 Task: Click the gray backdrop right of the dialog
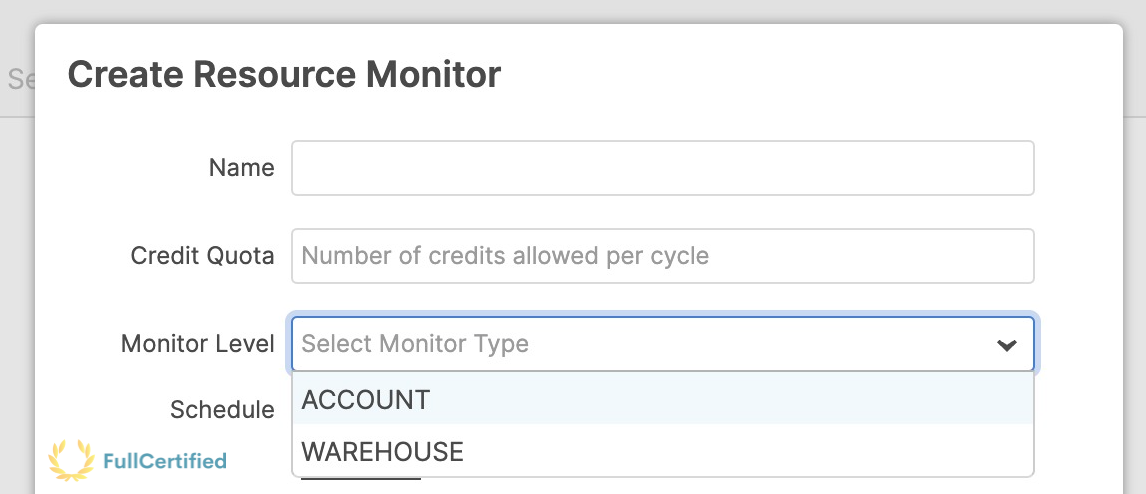1135,250
